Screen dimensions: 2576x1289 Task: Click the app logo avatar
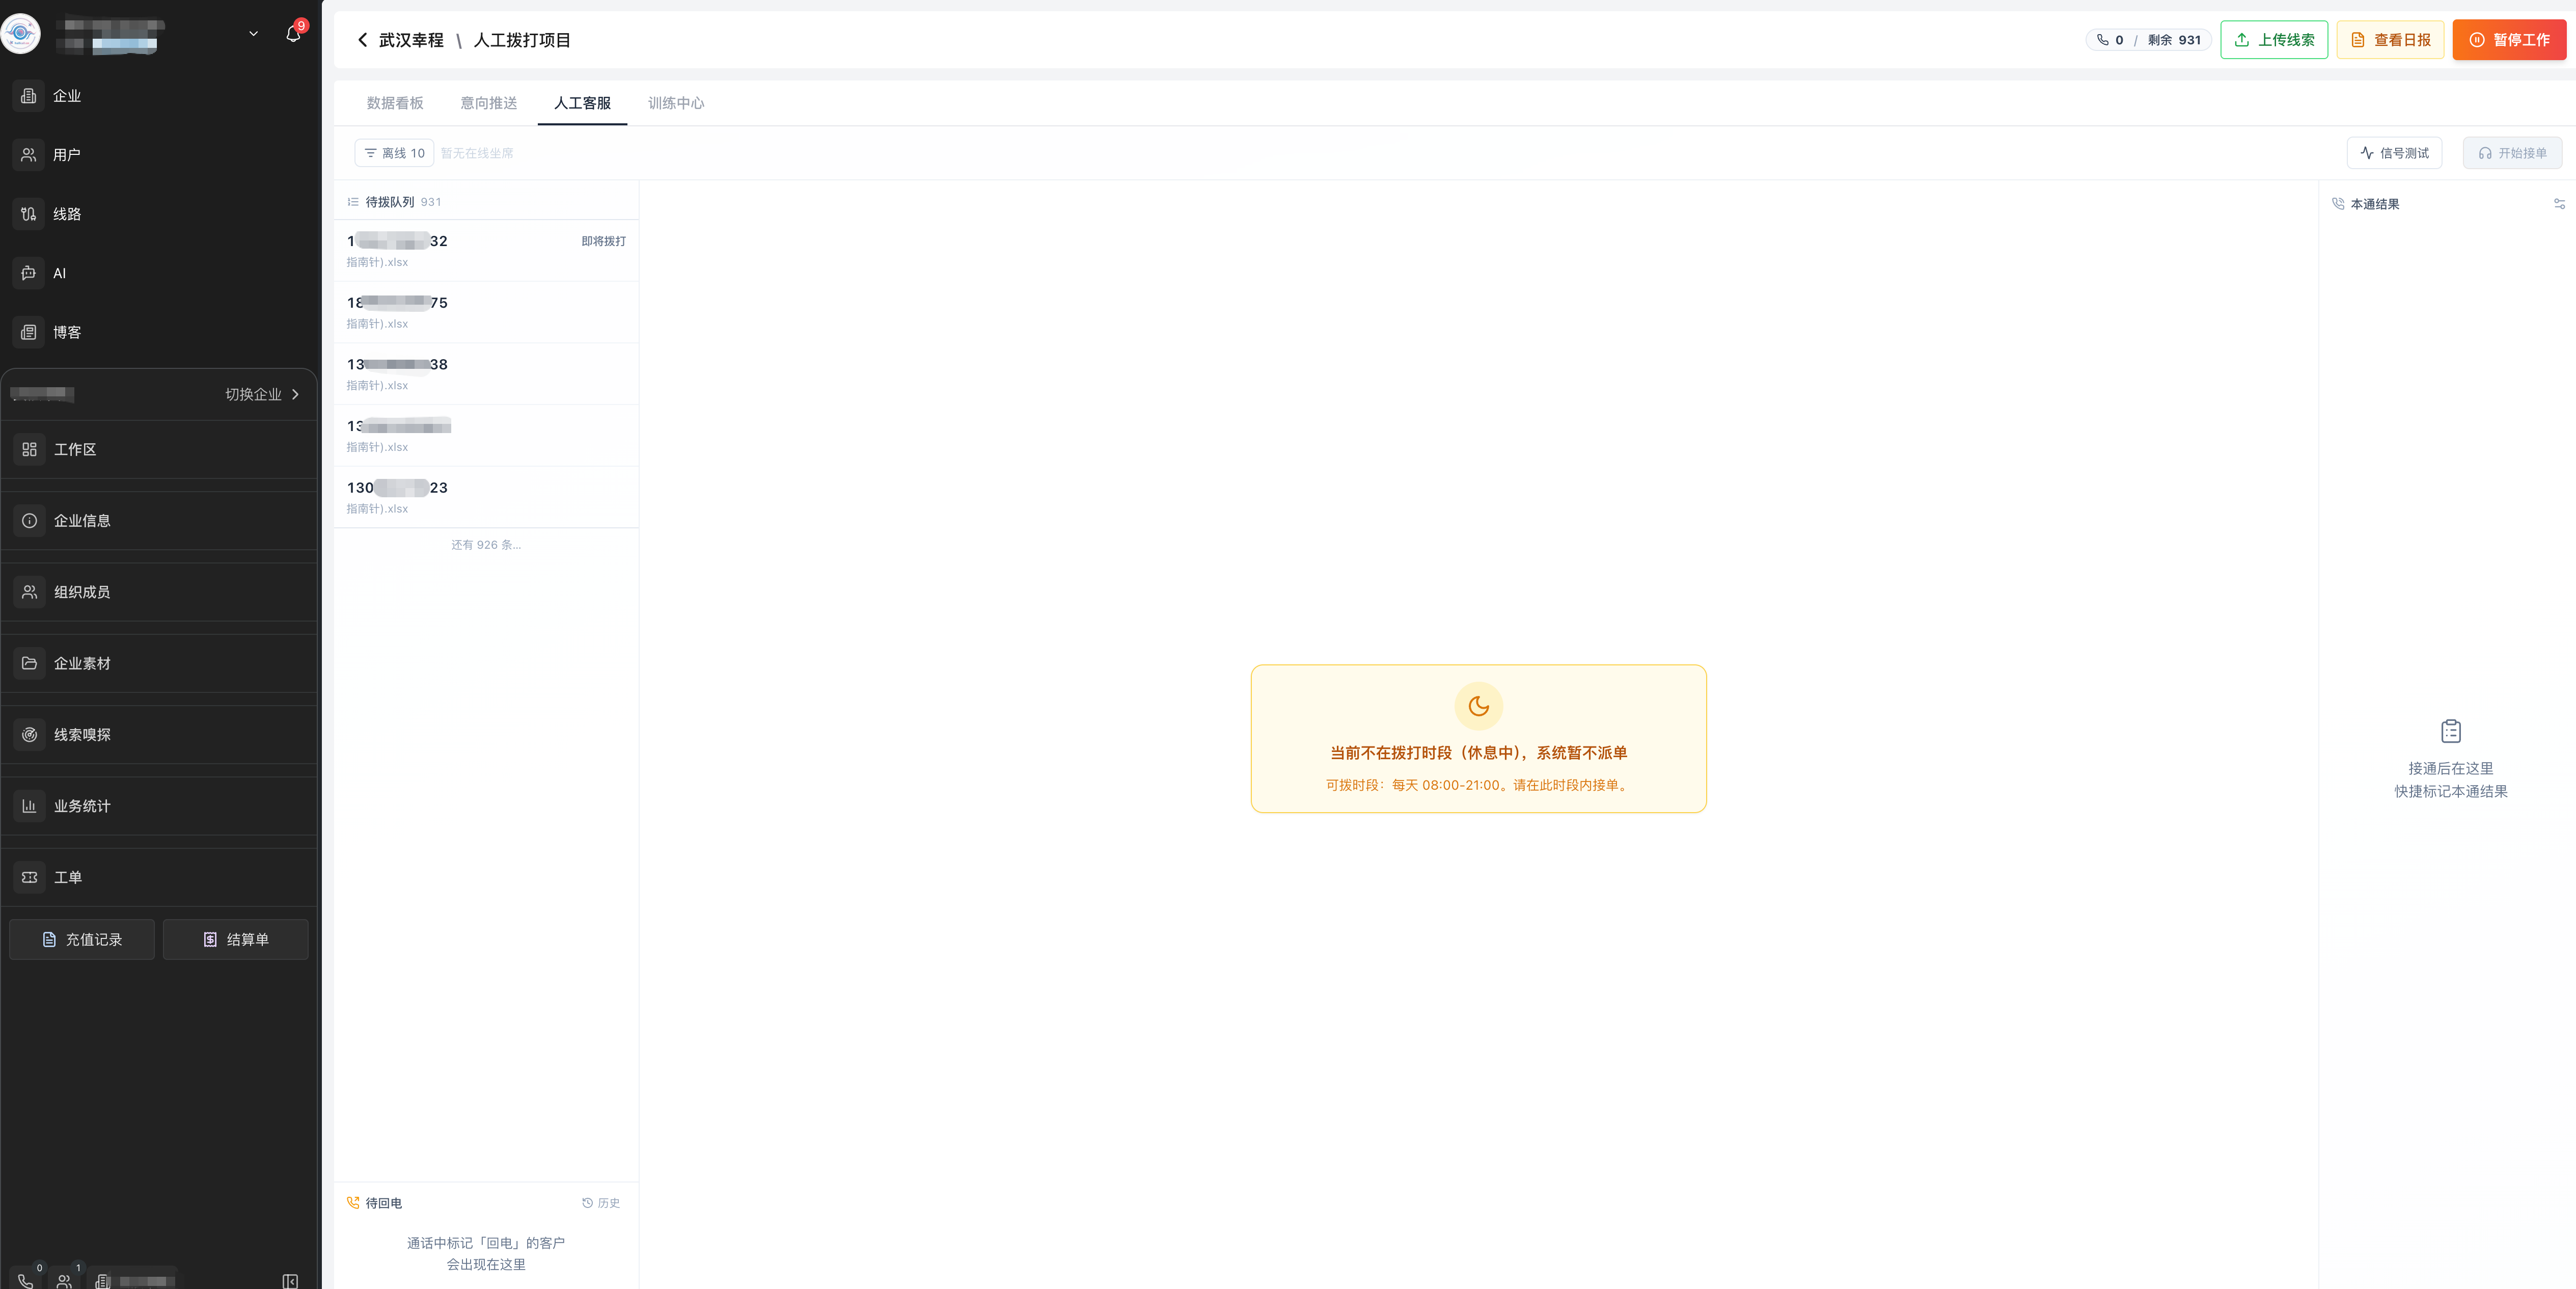click(x=21, y=34)
